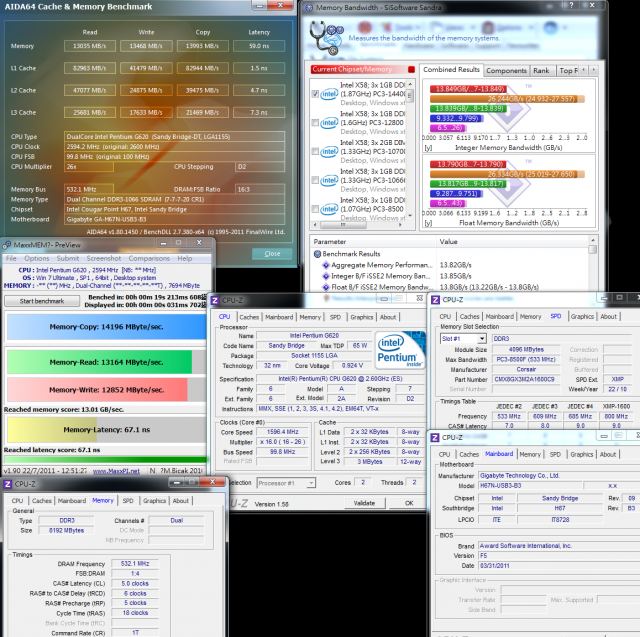Click Intel logo of the PC3-12800 entry

coord(329,123)
